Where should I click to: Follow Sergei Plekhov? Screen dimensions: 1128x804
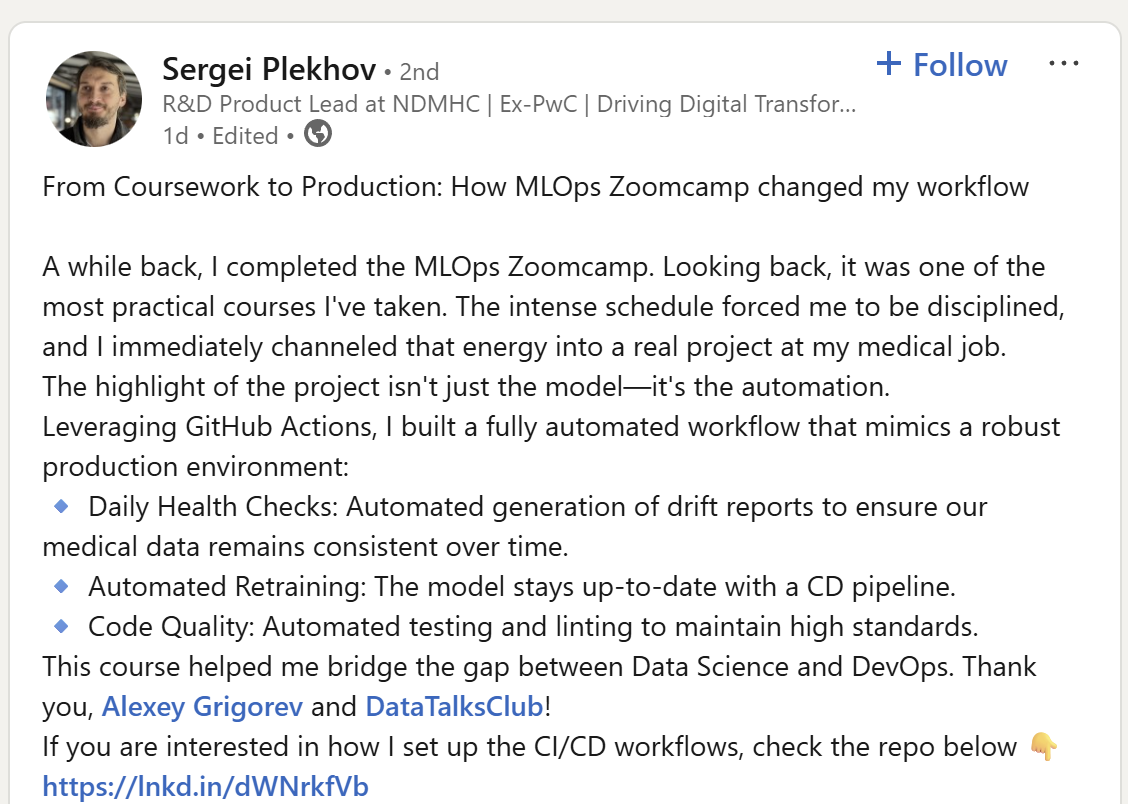(959, 65)
